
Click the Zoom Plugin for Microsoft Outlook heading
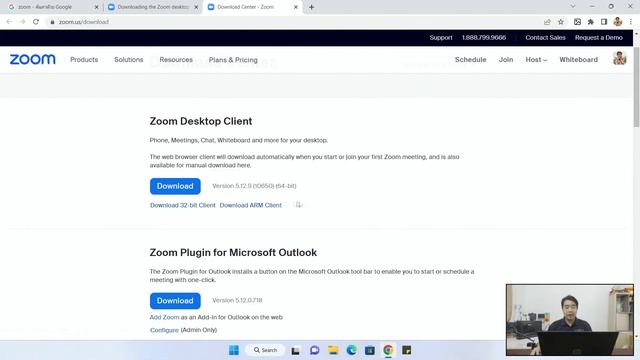click(x=233, y=253)
